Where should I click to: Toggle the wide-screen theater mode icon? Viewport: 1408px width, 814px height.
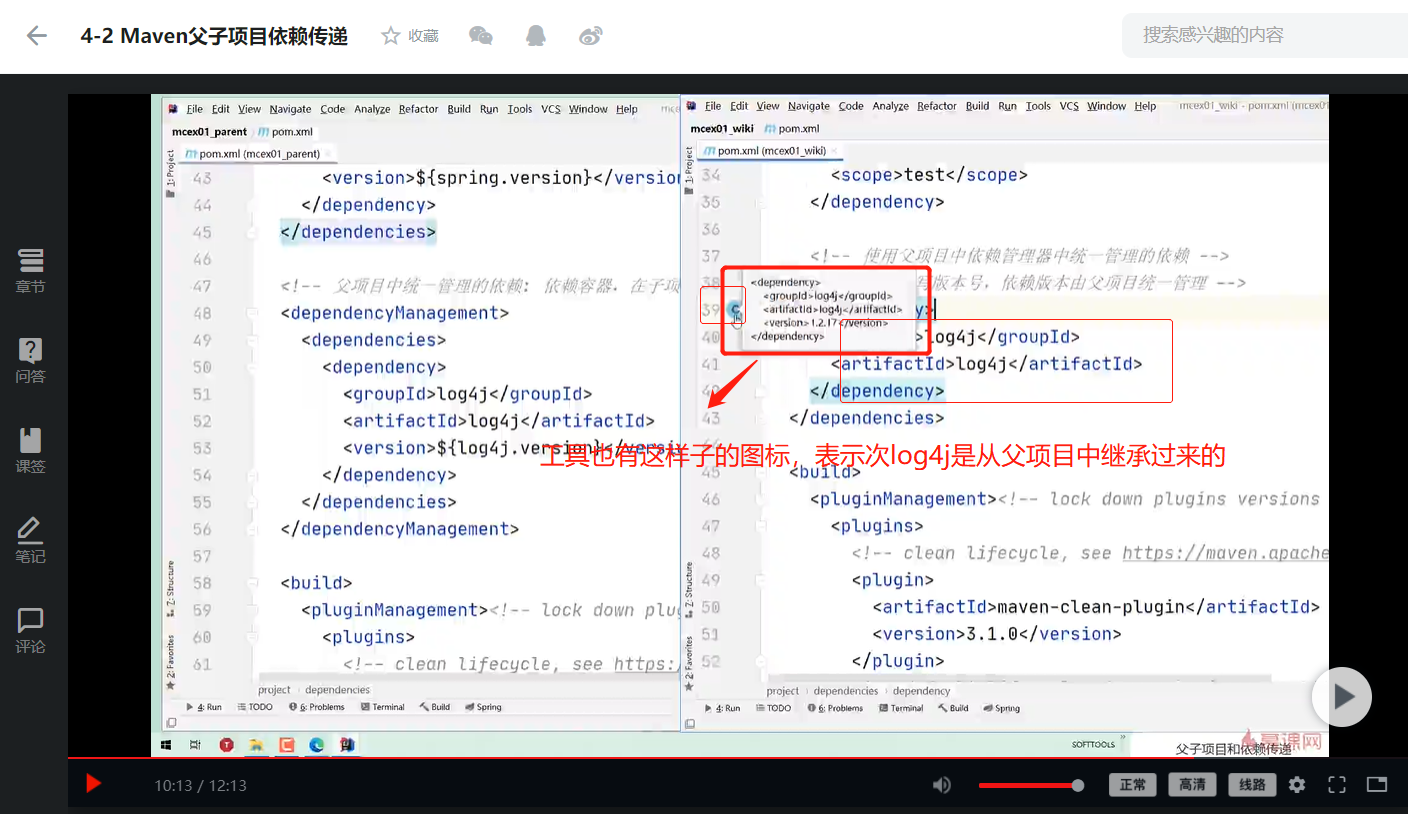[1377, 785]
